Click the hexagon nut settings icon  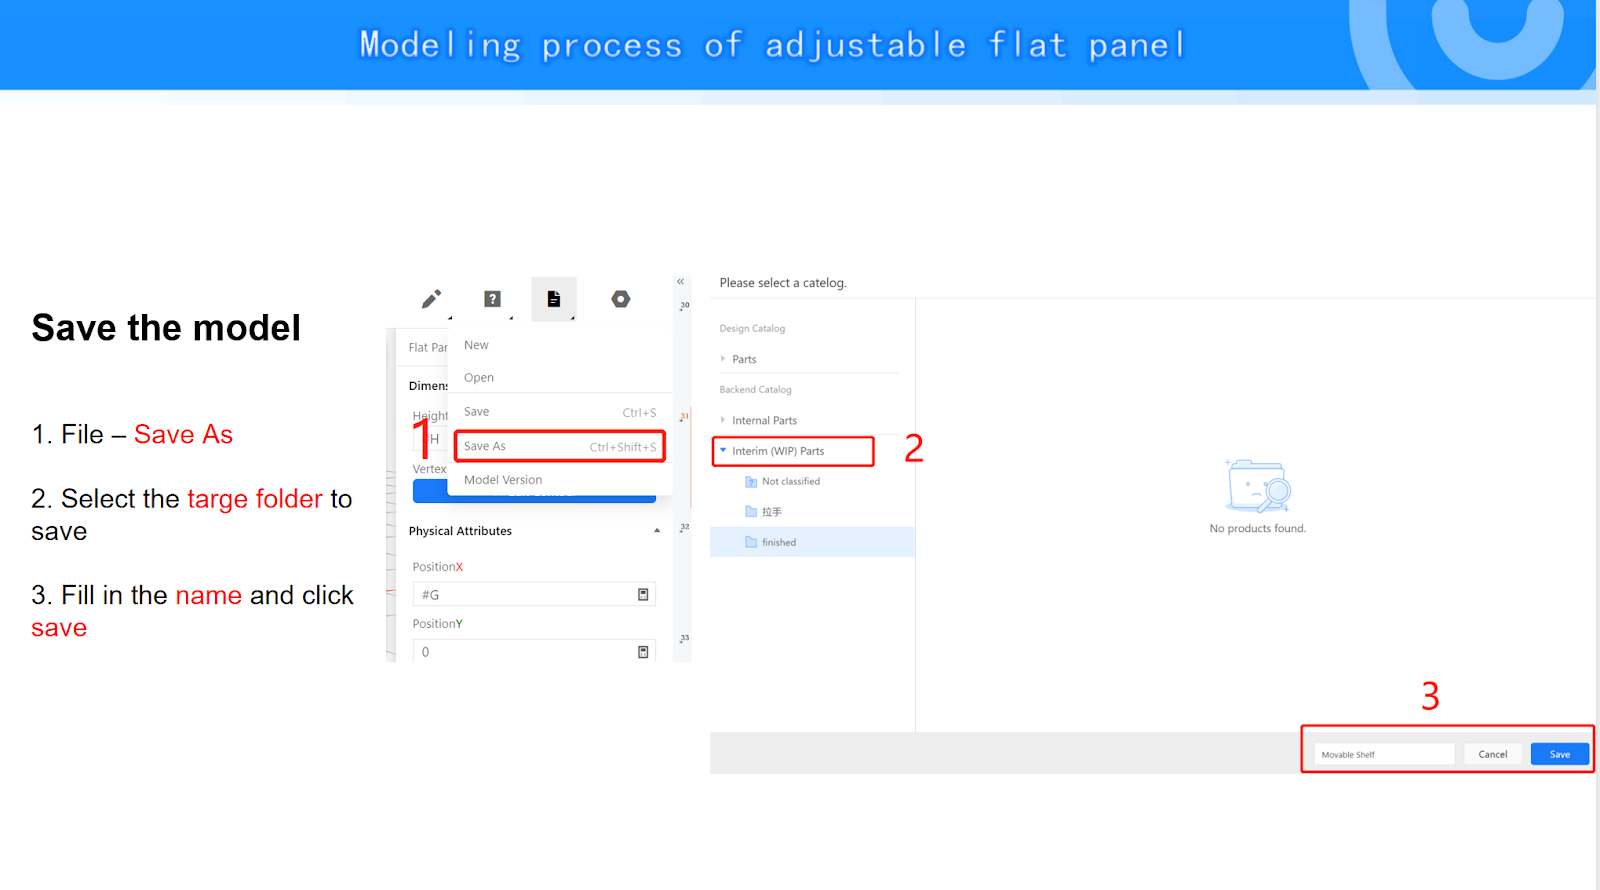click(621, 299)
